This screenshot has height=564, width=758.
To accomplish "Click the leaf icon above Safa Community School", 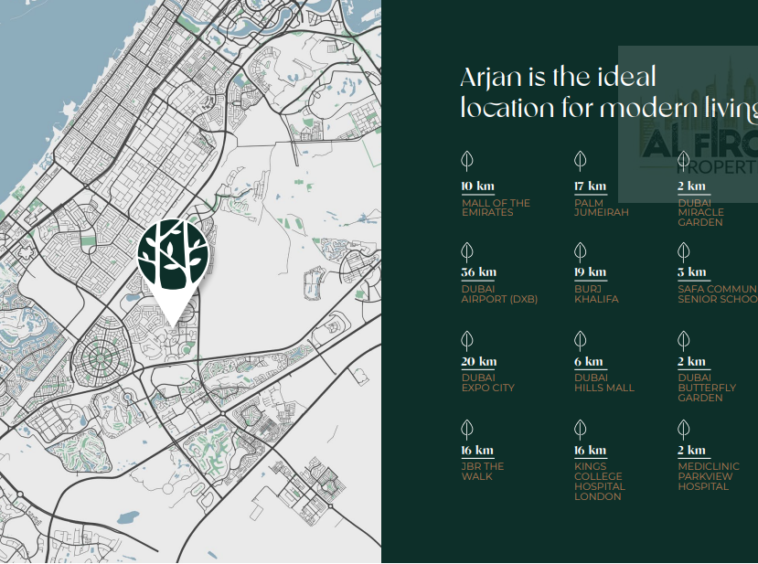I will point(683,252).
